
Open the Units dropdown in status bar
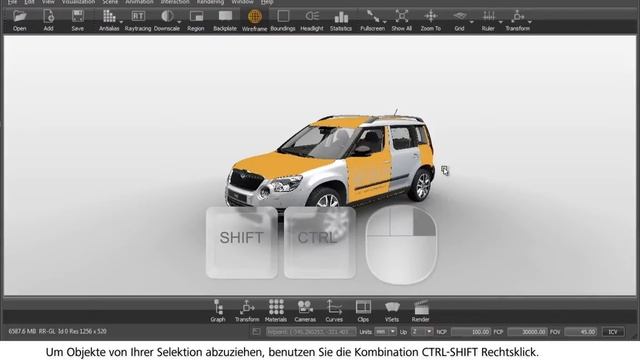pos(385,332)
